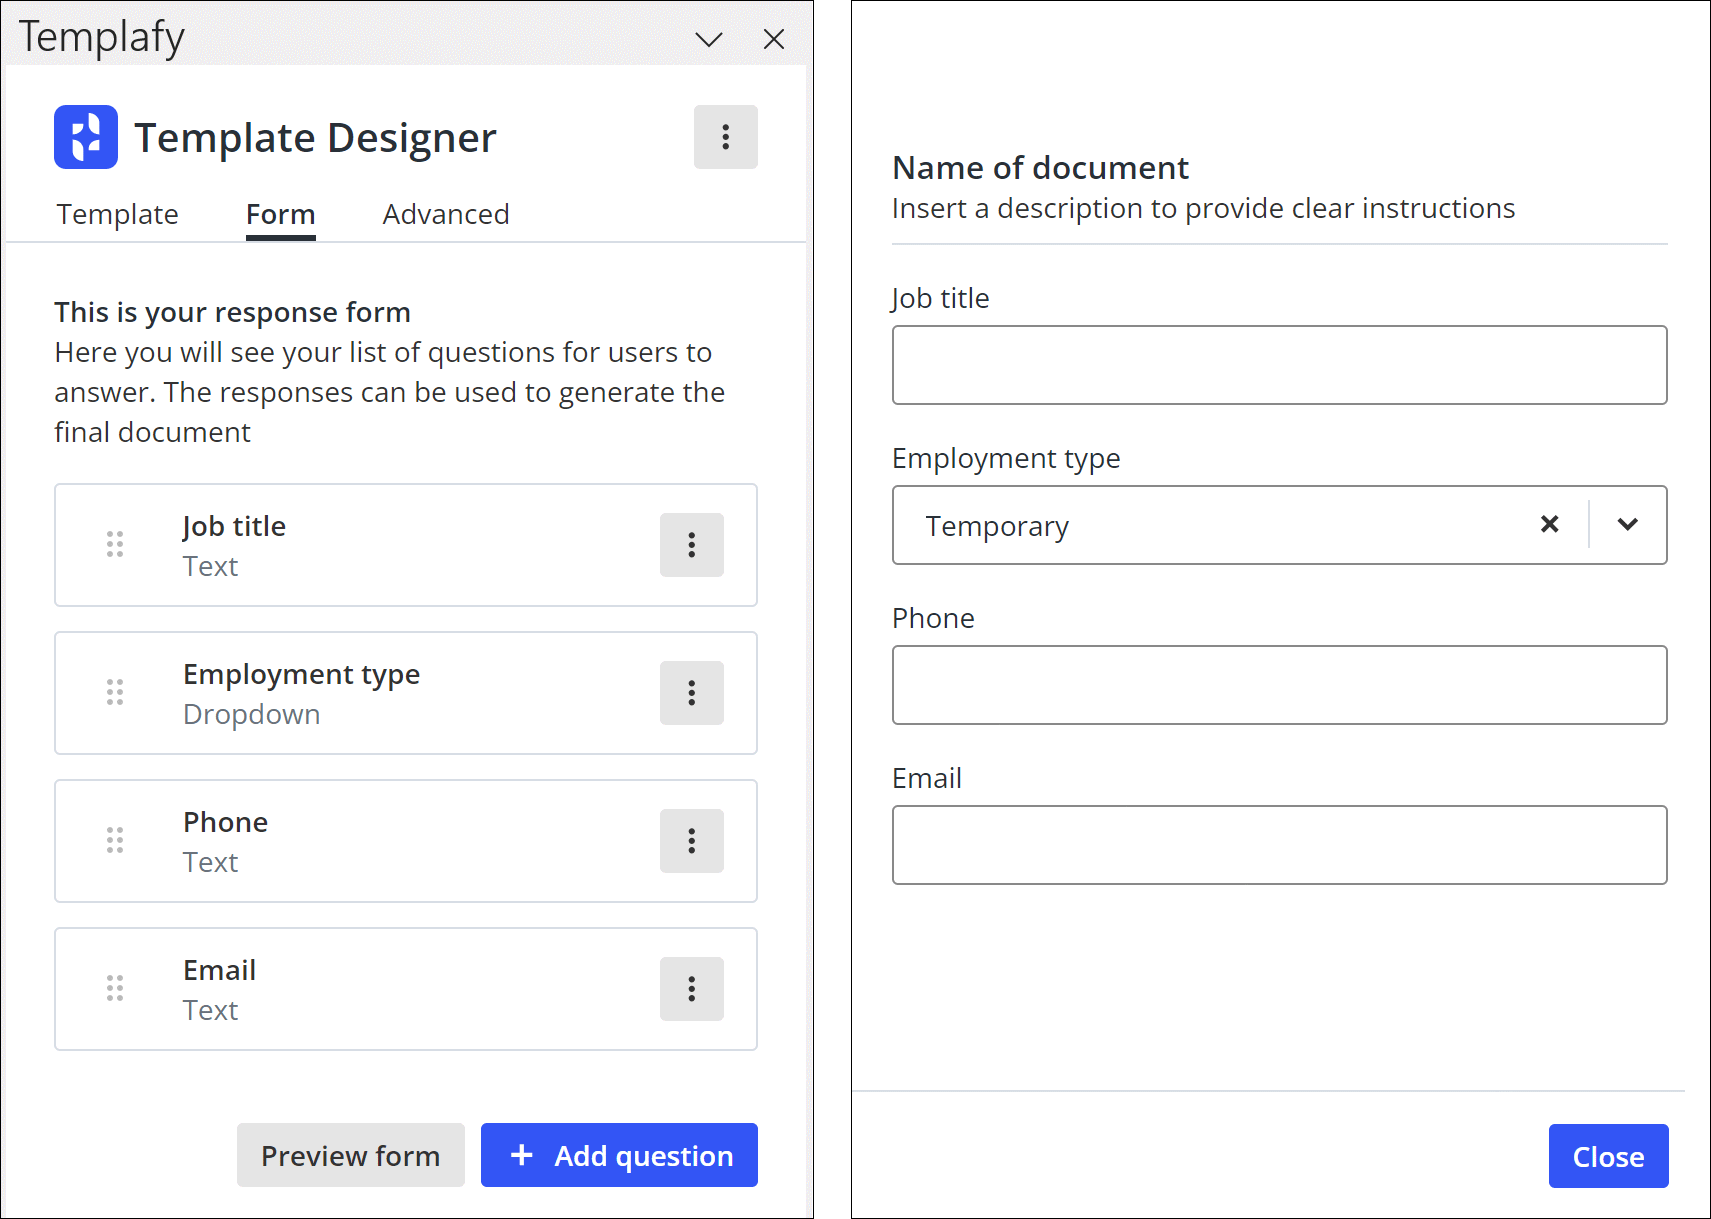Grab the Phone question drag handle
The height and width of the screenshot is (1219, 1711).
click(115, 840)
